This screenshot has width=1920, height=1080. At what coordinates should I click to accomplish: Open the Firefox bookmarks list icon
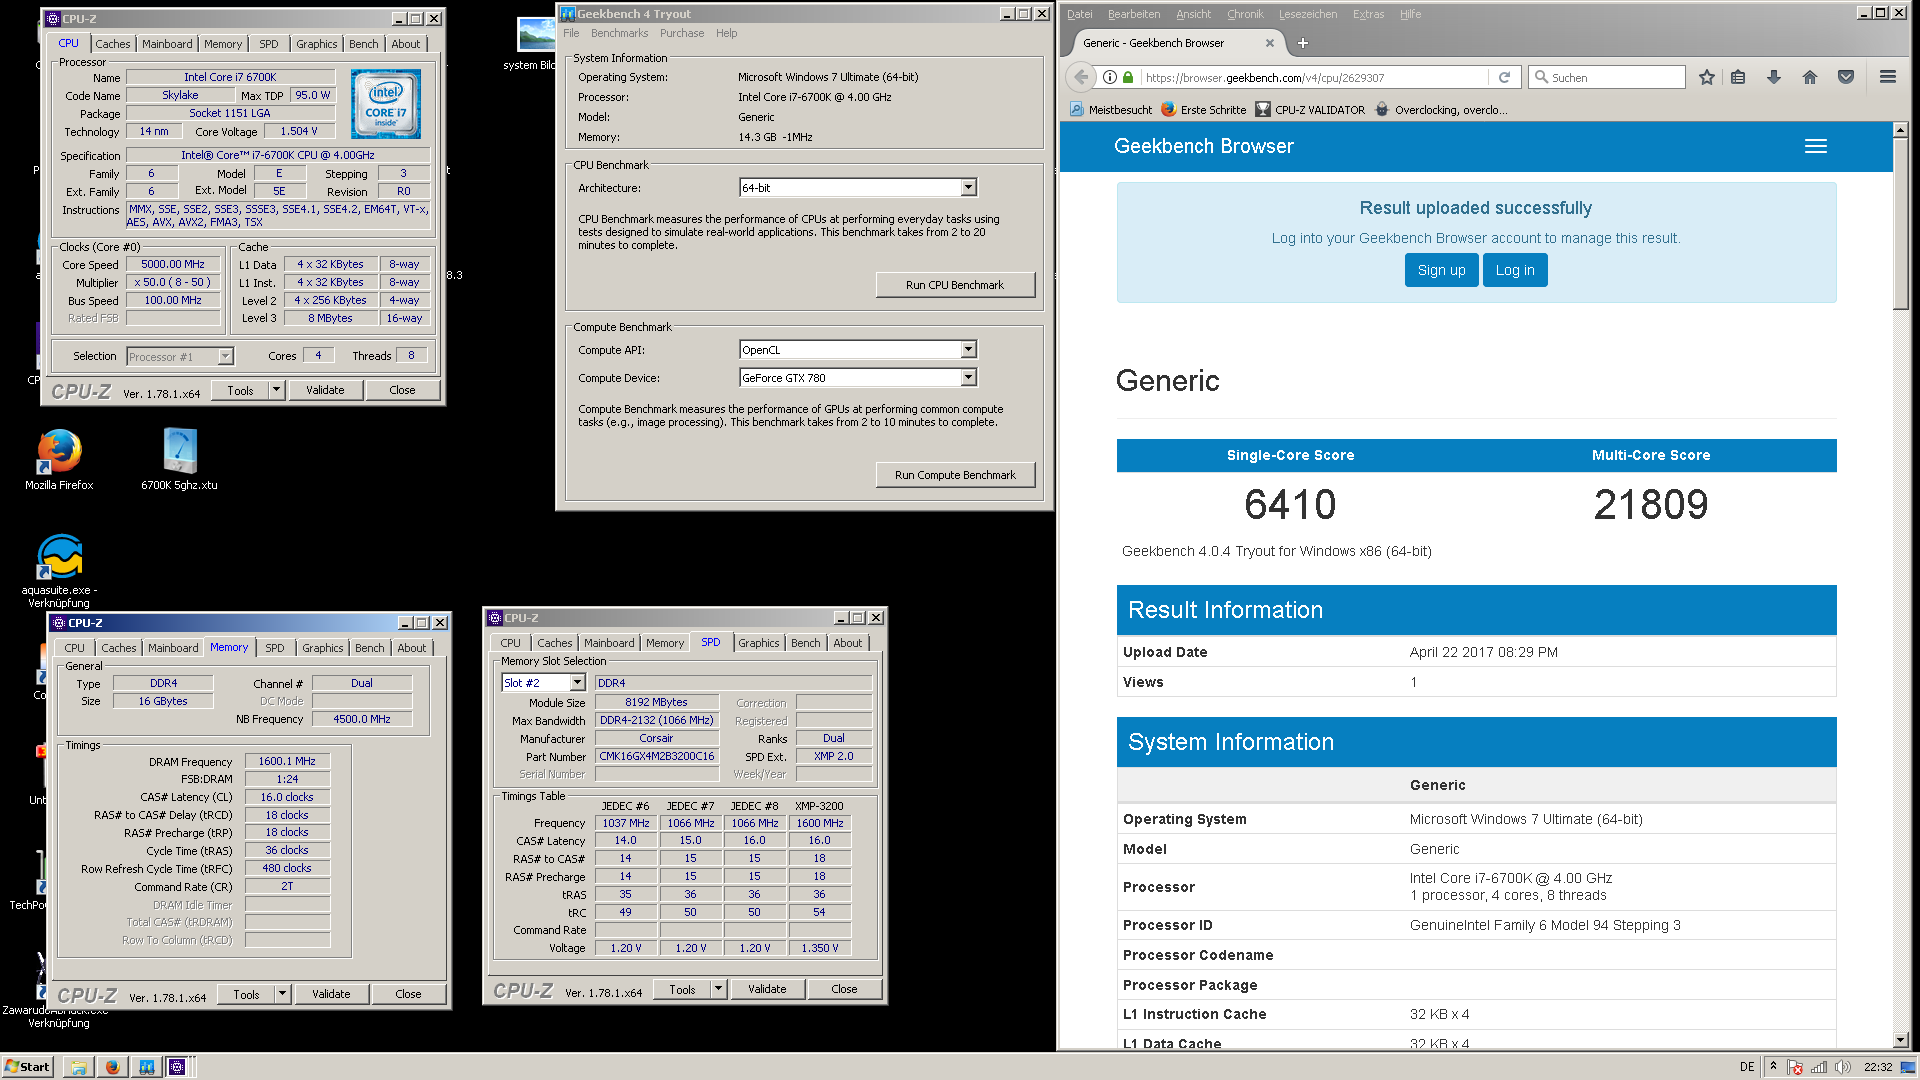[1738, 77]
